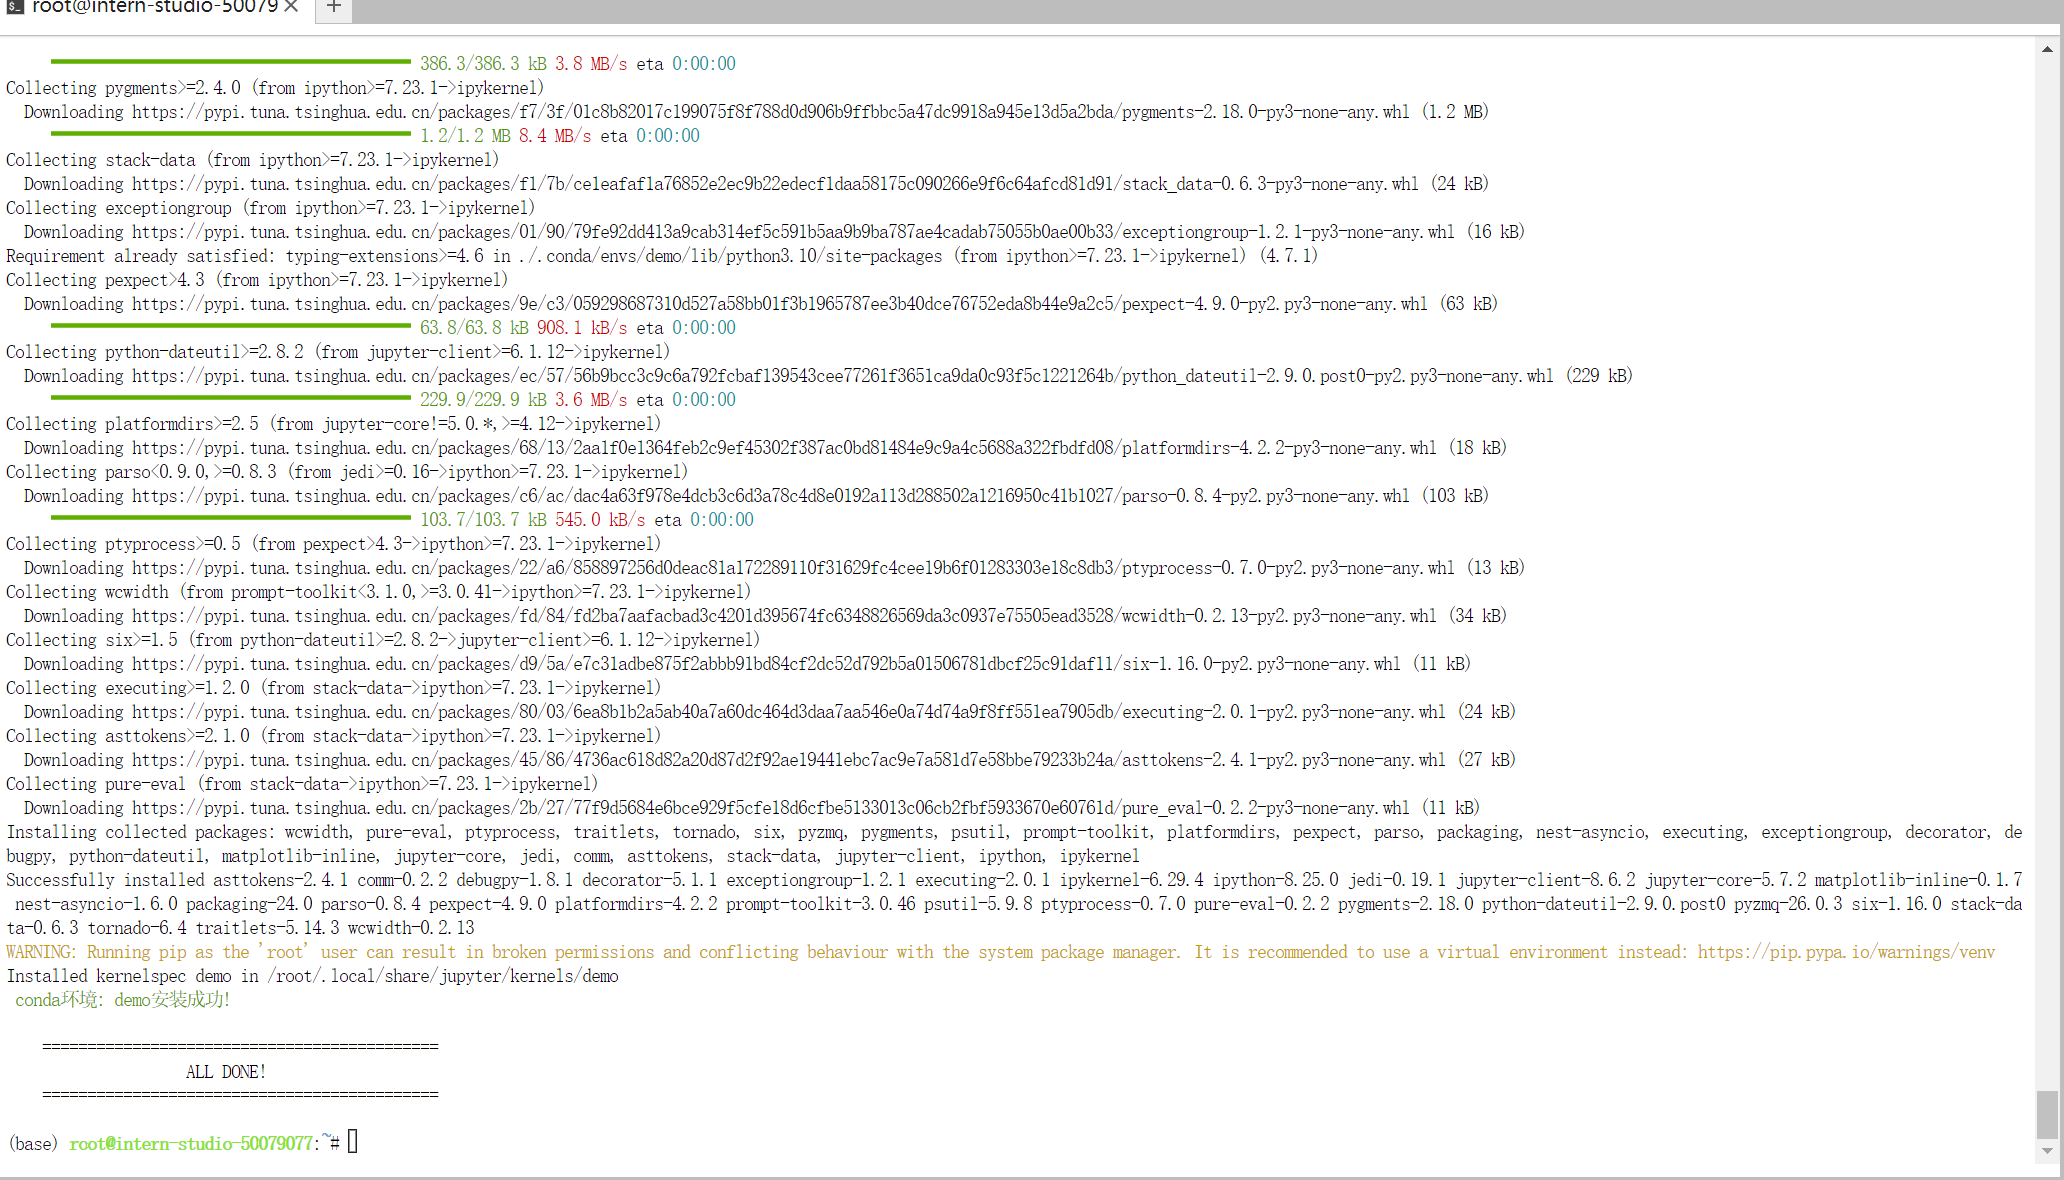Click the scrollbar down arrow

(x=2047, y=1151)
